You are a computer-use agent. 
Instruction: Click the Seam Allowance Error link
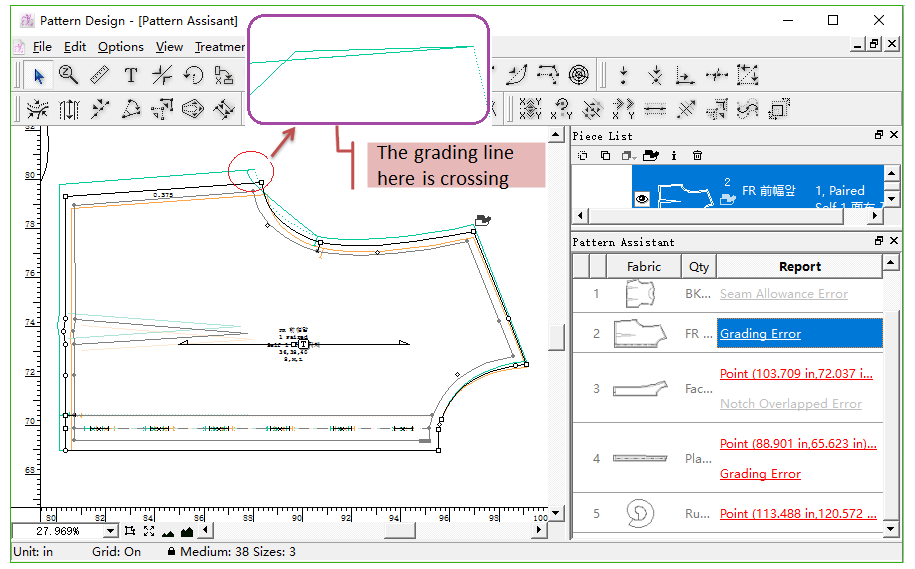pyautogui.click(x=783, y=294)
